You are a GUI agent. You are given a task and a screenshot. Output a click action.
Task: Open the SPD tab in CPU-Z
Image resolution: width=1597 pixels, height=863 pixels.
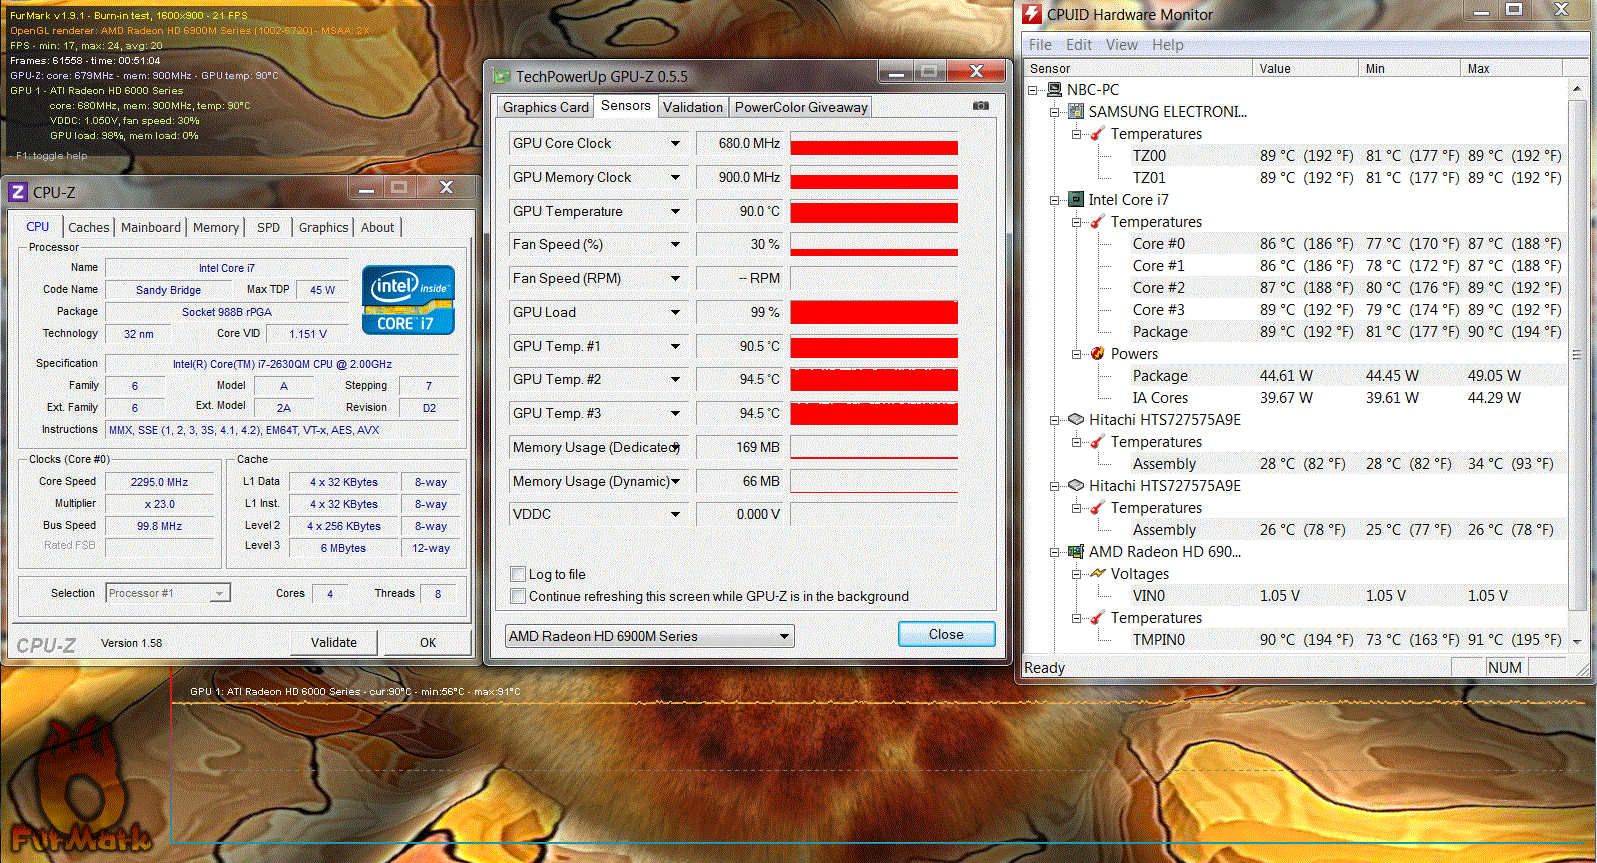coord(269,228)
